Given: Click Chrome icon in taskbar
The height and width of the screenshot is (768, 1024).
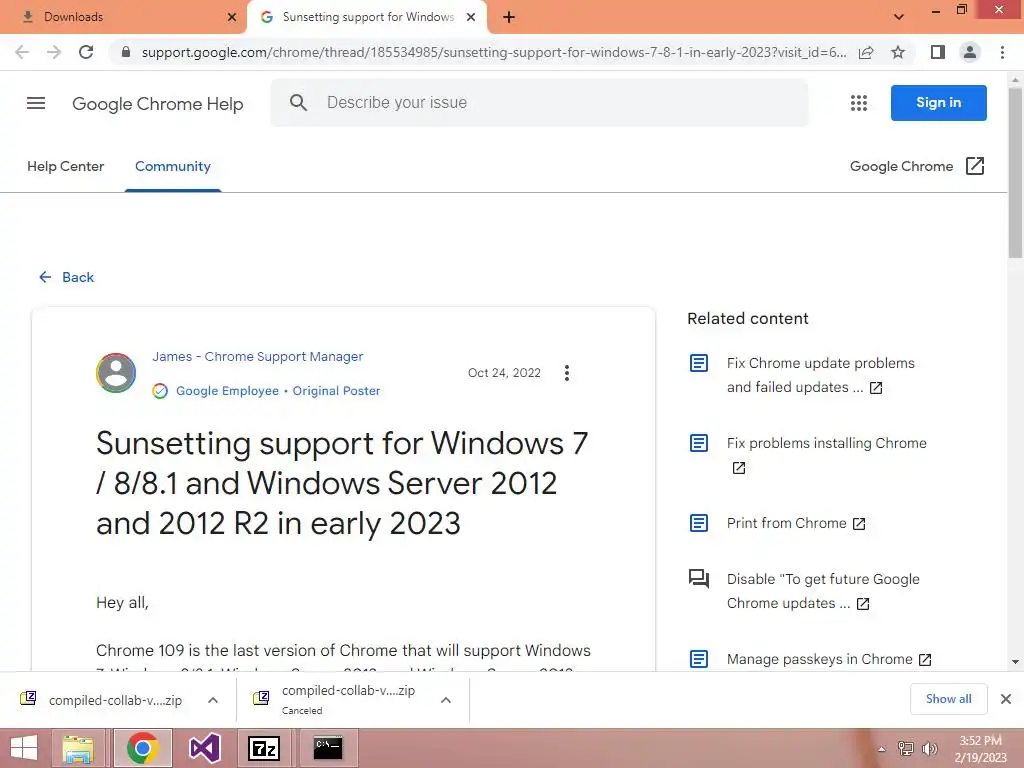Looking at the screenshot, I should click(143, 748).
